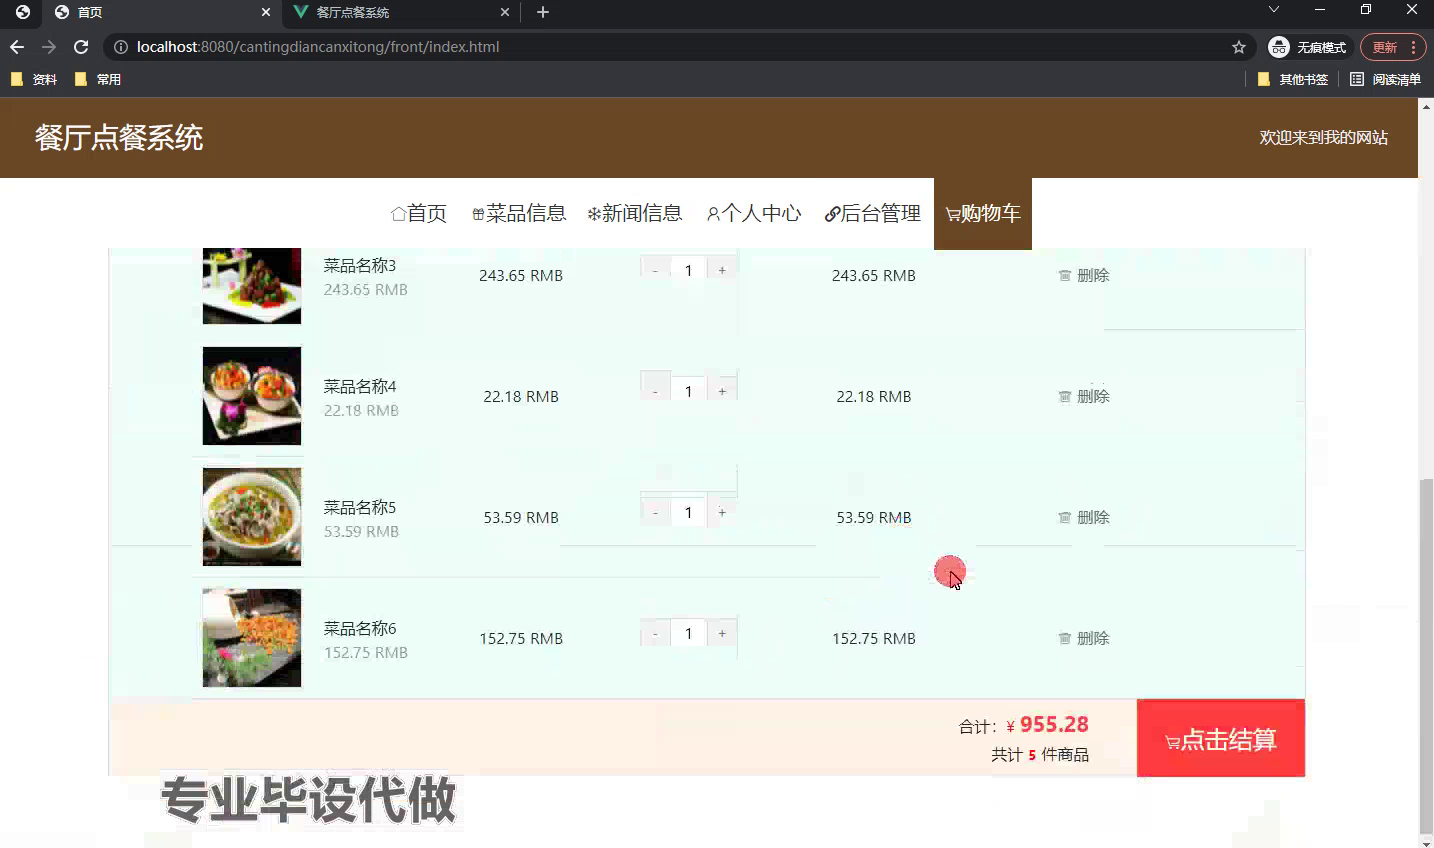Viewport: 1434px width, 848px height.
Task: Close the 餐厅点餐系统 browser tab
Action: click(505, 12)
